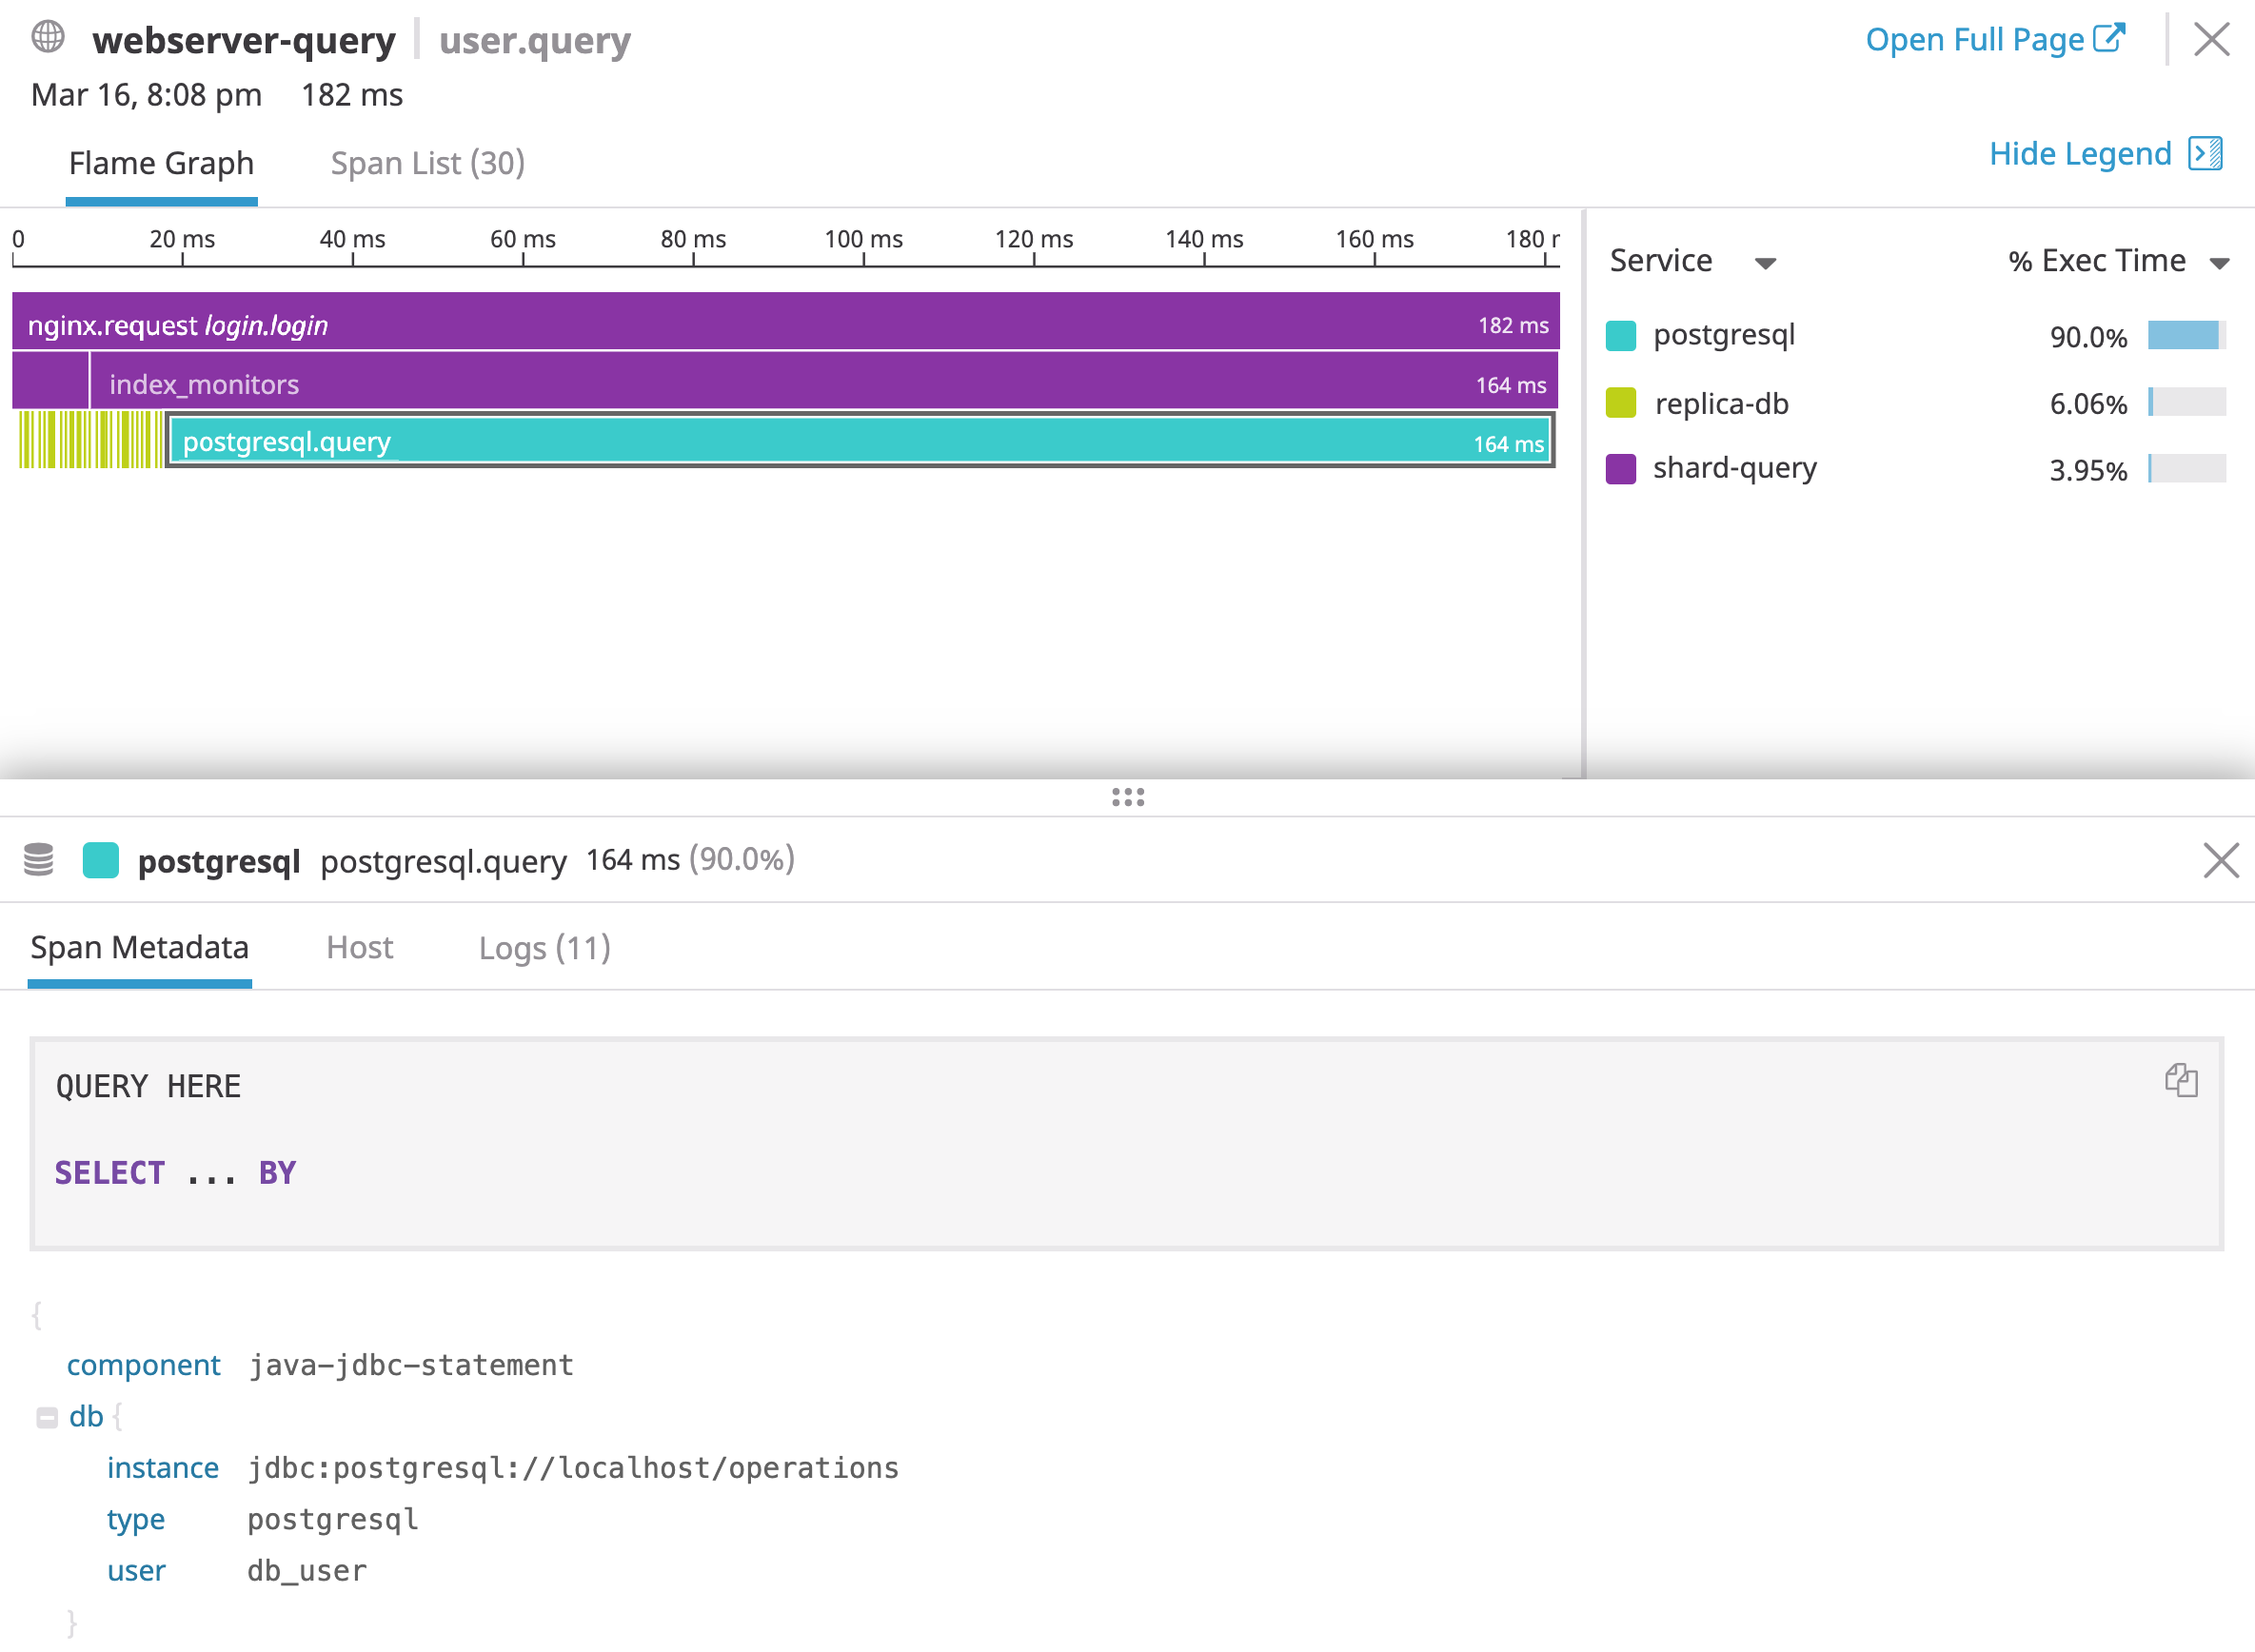Click Hide Legend to collapse the legend
The image size is (2255, 1652).
(2079, 153)
